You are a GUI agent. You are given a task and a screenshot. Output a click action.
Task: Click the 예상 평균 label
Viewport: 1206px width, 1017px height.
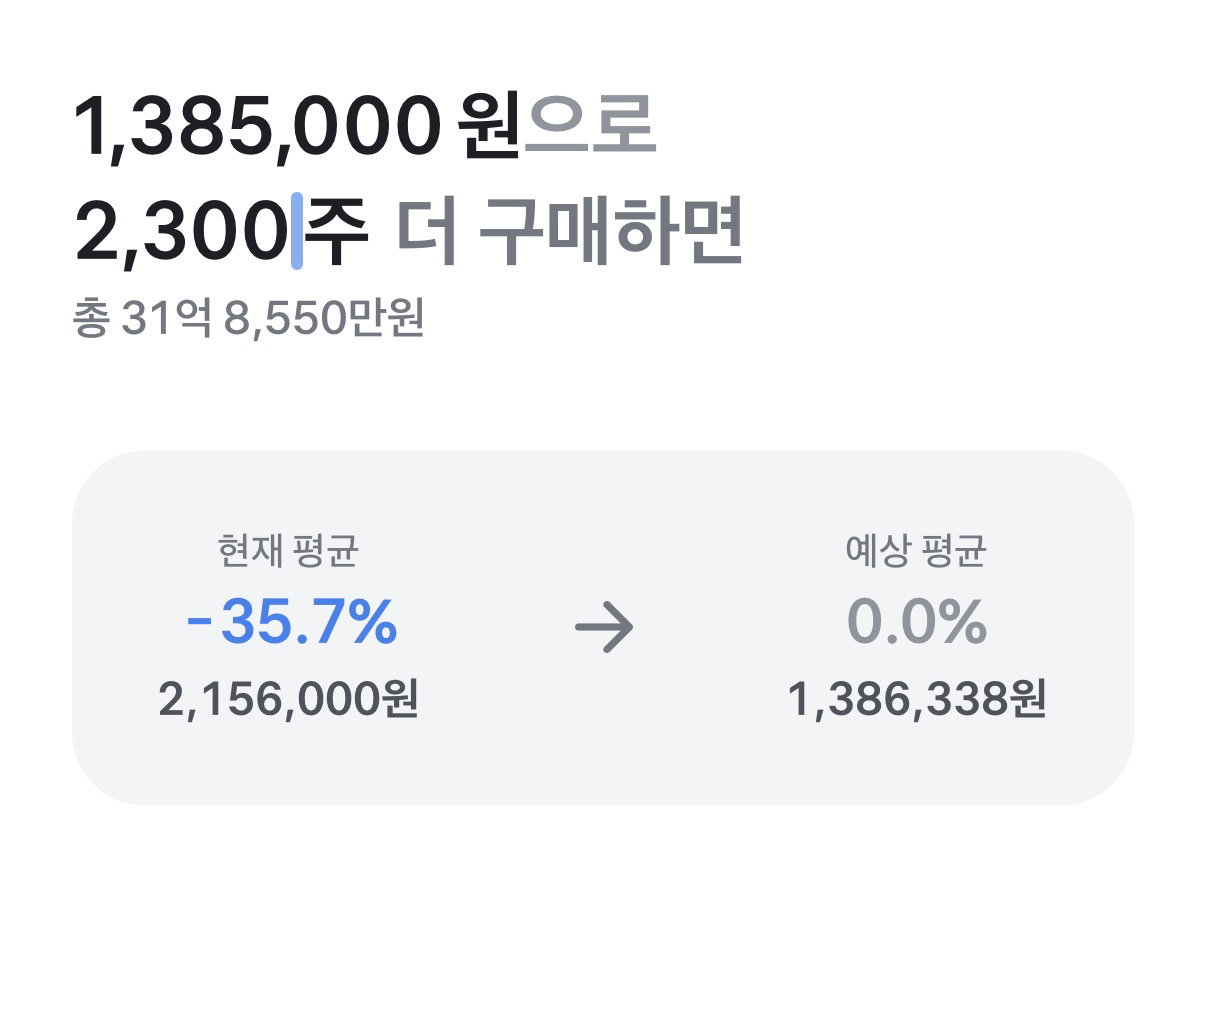click(x=916, y=551)
